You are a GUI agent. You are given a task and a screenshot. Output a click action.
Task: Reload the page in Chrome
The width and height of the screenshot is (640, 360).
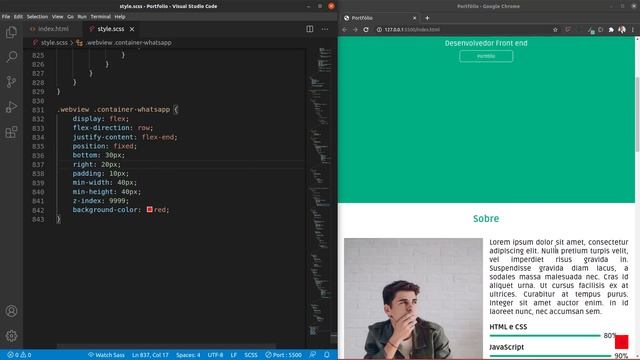coord(366,29)
